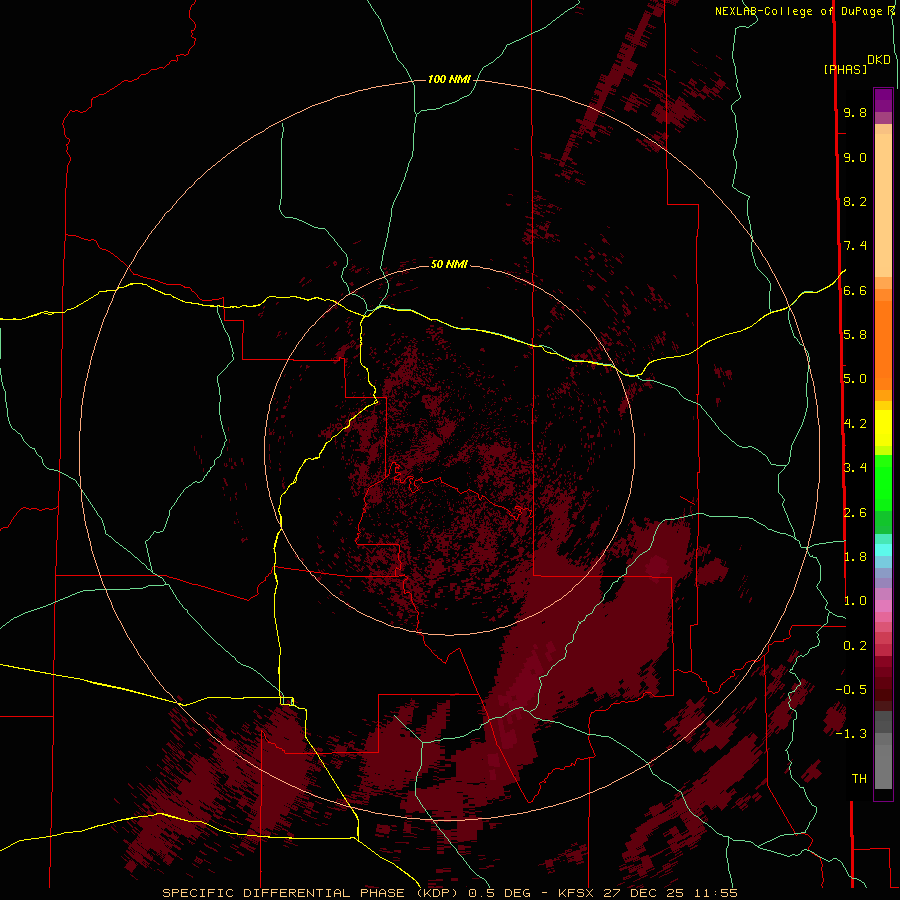Click the [PHAS] label above the color bar
900x900 pixels.
tap(845, 70)
